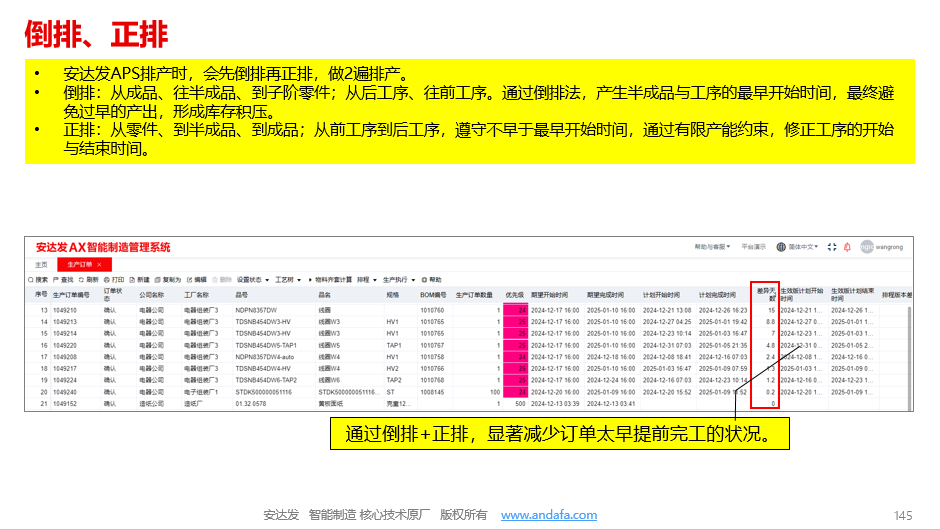The height and width of the screenshot is (530, 940).
Task: Click the 优先级 column header
Action: 514,295
